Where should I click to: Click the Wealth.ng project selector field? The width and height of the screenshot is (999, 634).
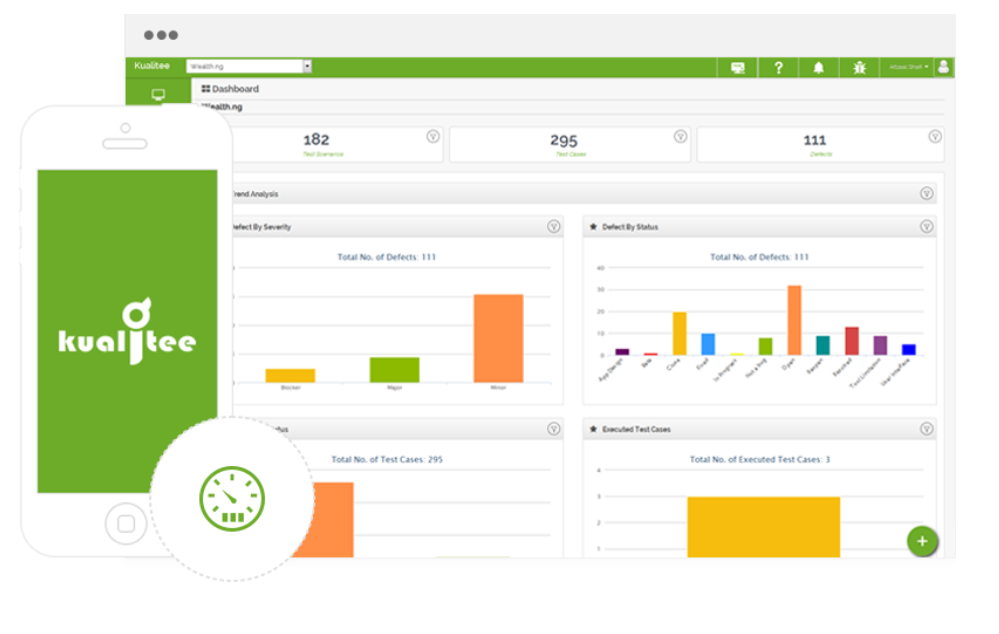[x=248, y=66]
